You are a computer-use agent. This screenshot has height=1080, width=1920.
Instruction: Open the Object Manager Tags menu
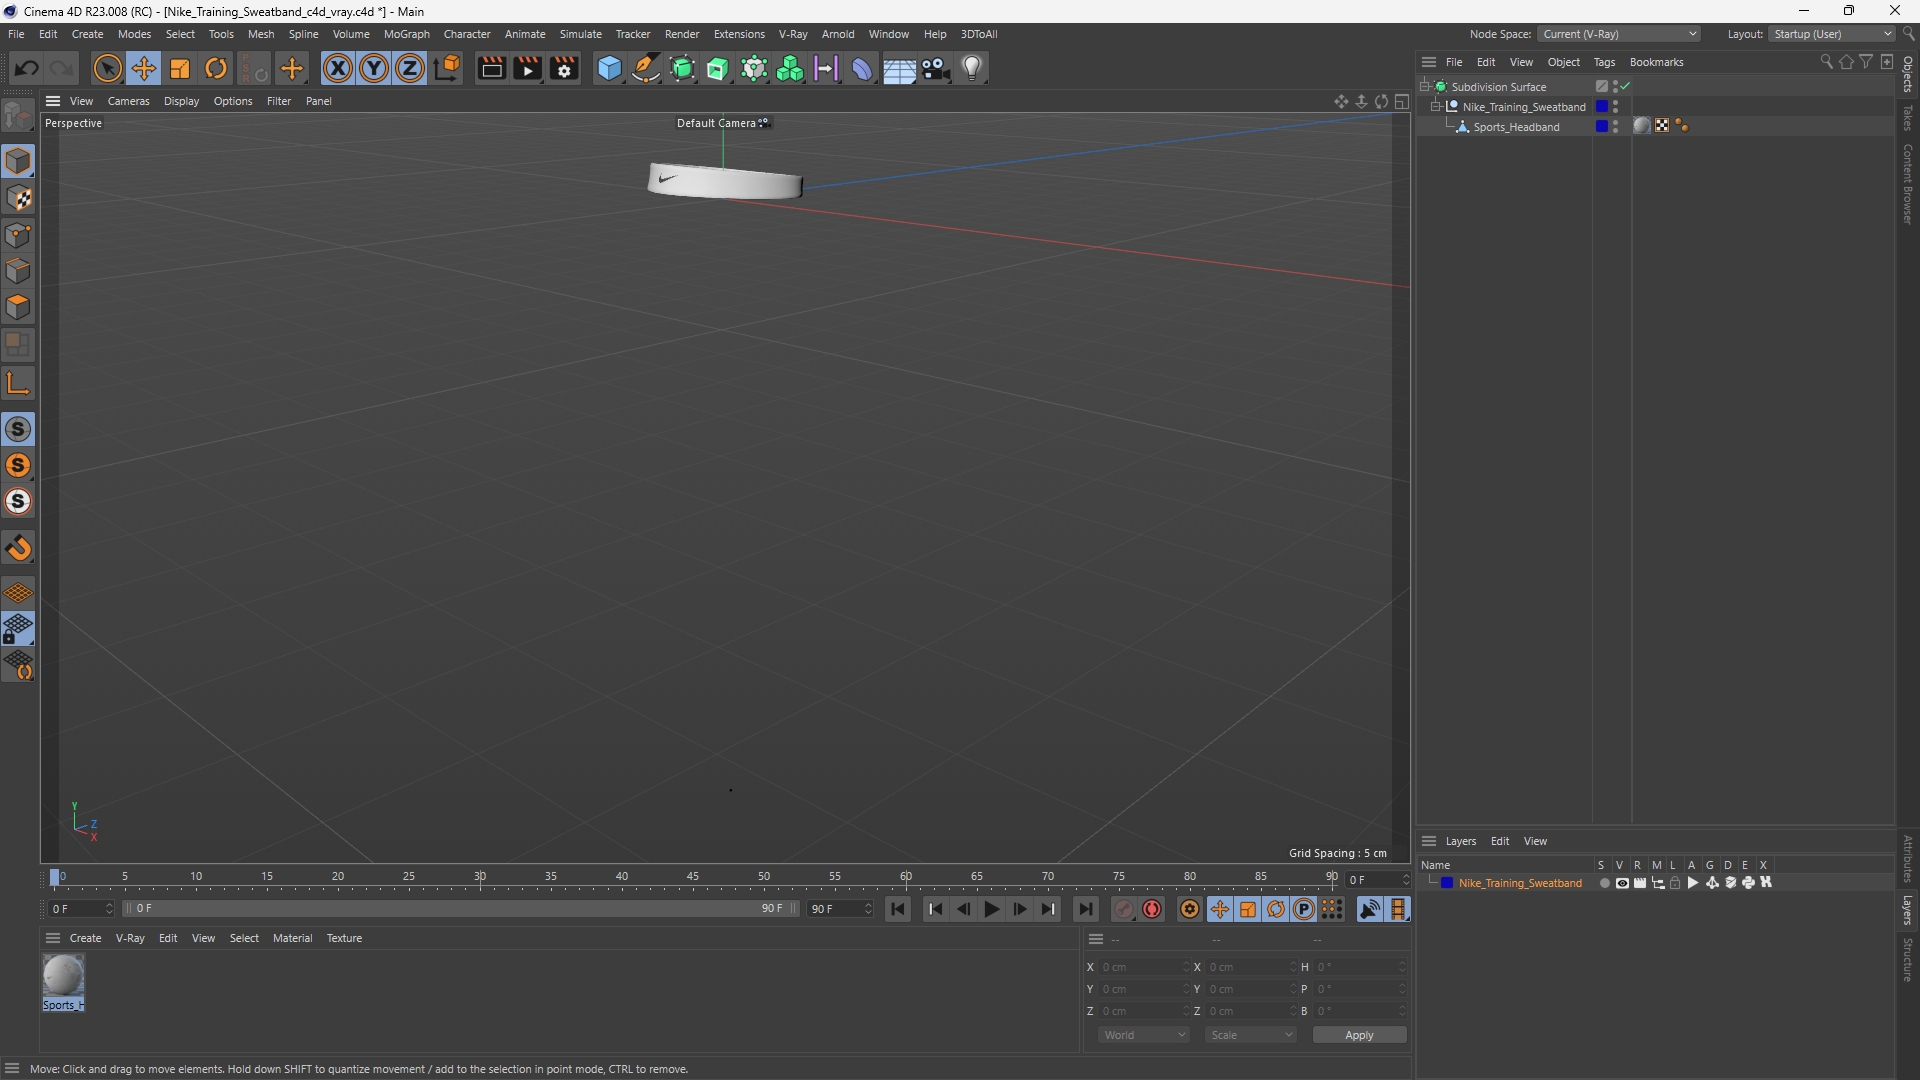coord(1604,62)
